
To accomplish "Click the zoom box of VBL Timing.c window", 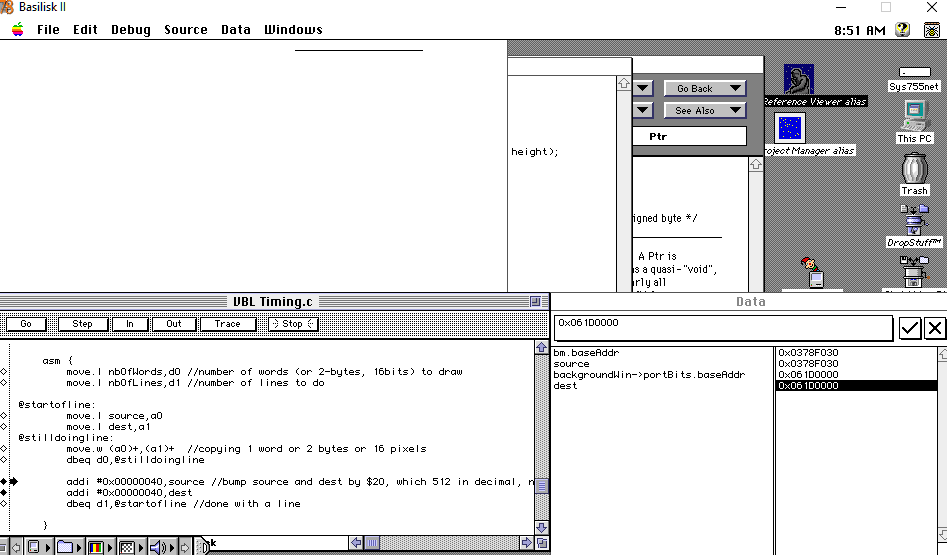I will tap(535, 301).
